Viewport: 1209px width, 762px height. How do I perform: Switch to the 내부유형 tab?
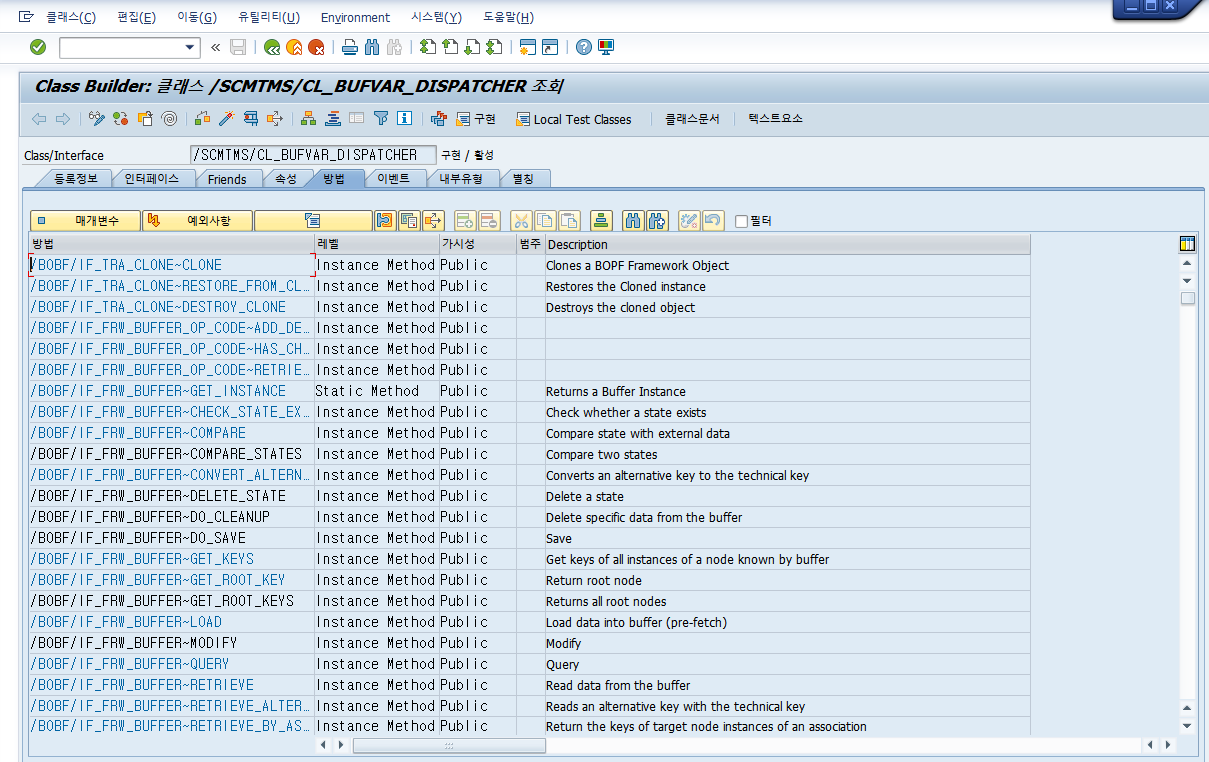pyautogui.click(x=461, y=179)
